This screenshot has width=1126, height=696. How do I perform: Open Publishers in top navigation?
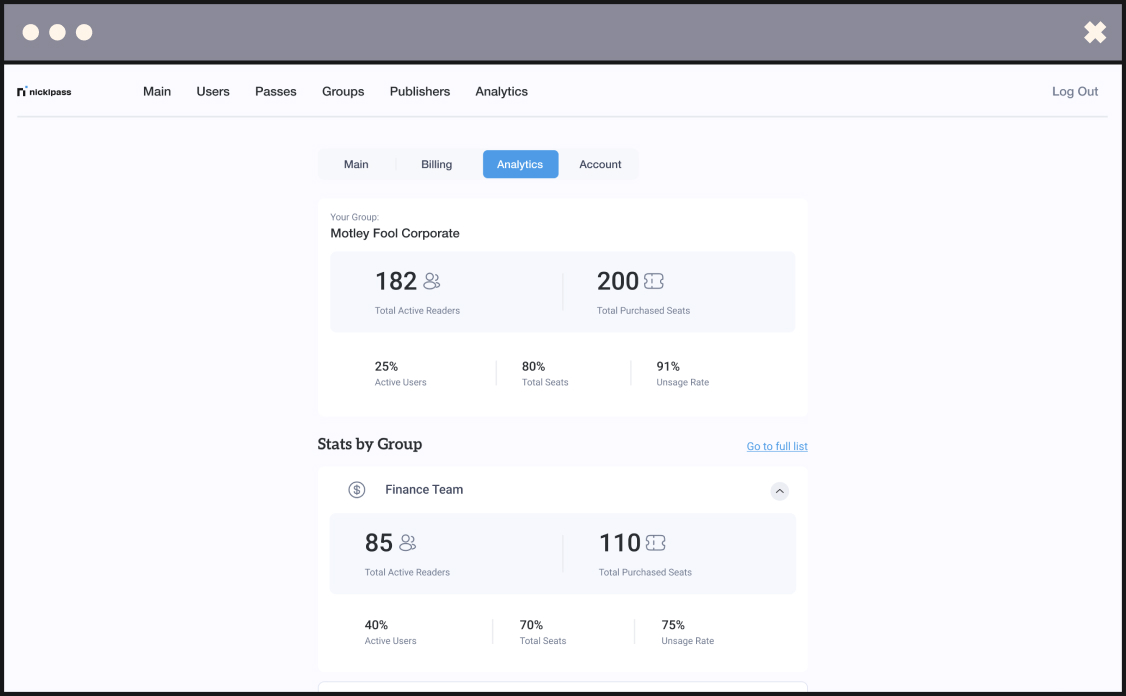click(420, 91)
